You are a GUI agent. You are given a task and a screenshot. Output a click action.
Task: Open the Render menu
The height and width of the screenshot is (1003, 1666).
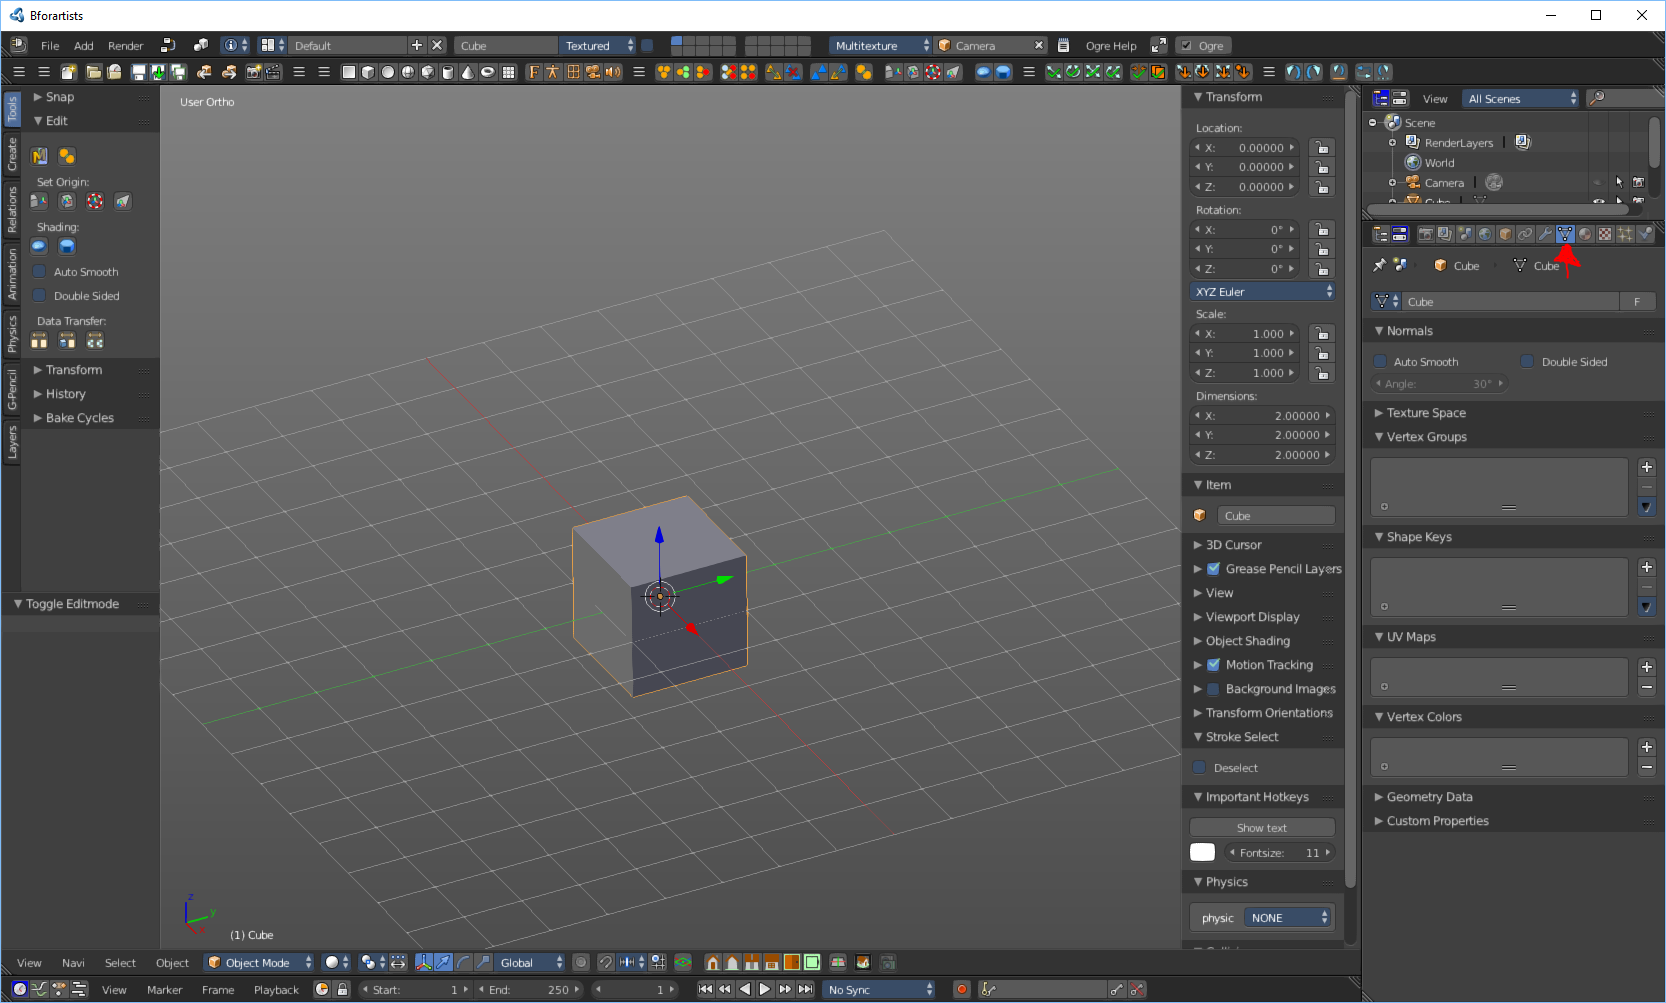[126, 46]
